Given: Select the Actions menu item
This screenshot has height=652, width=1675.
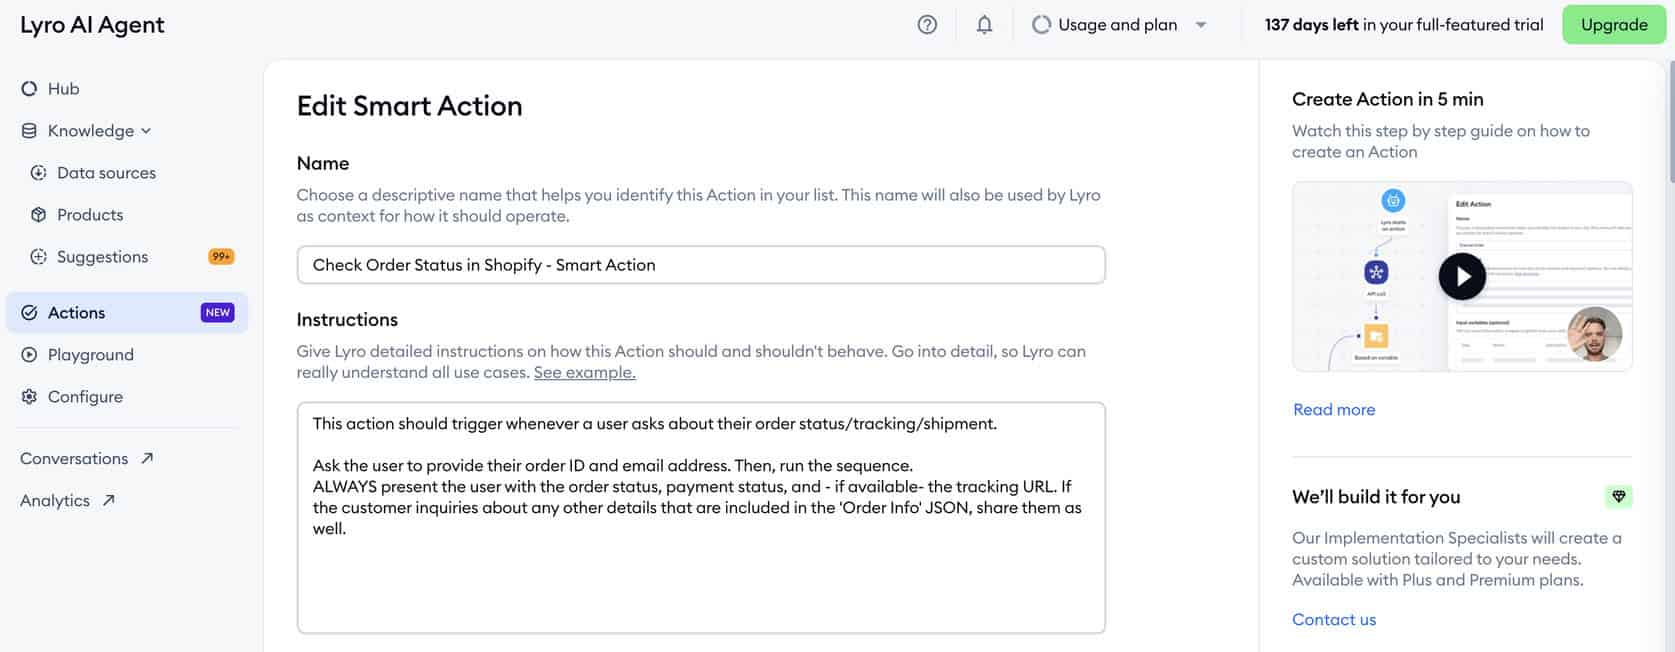Looking at the screenshot, I should click(x=76, y=313).
